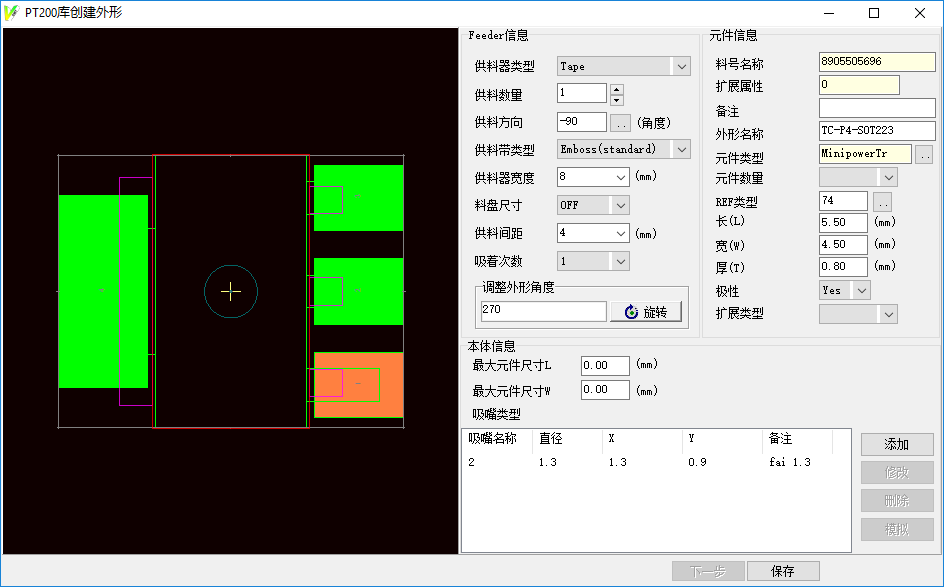Click the 旋转 rotate button

click(646, 312)
